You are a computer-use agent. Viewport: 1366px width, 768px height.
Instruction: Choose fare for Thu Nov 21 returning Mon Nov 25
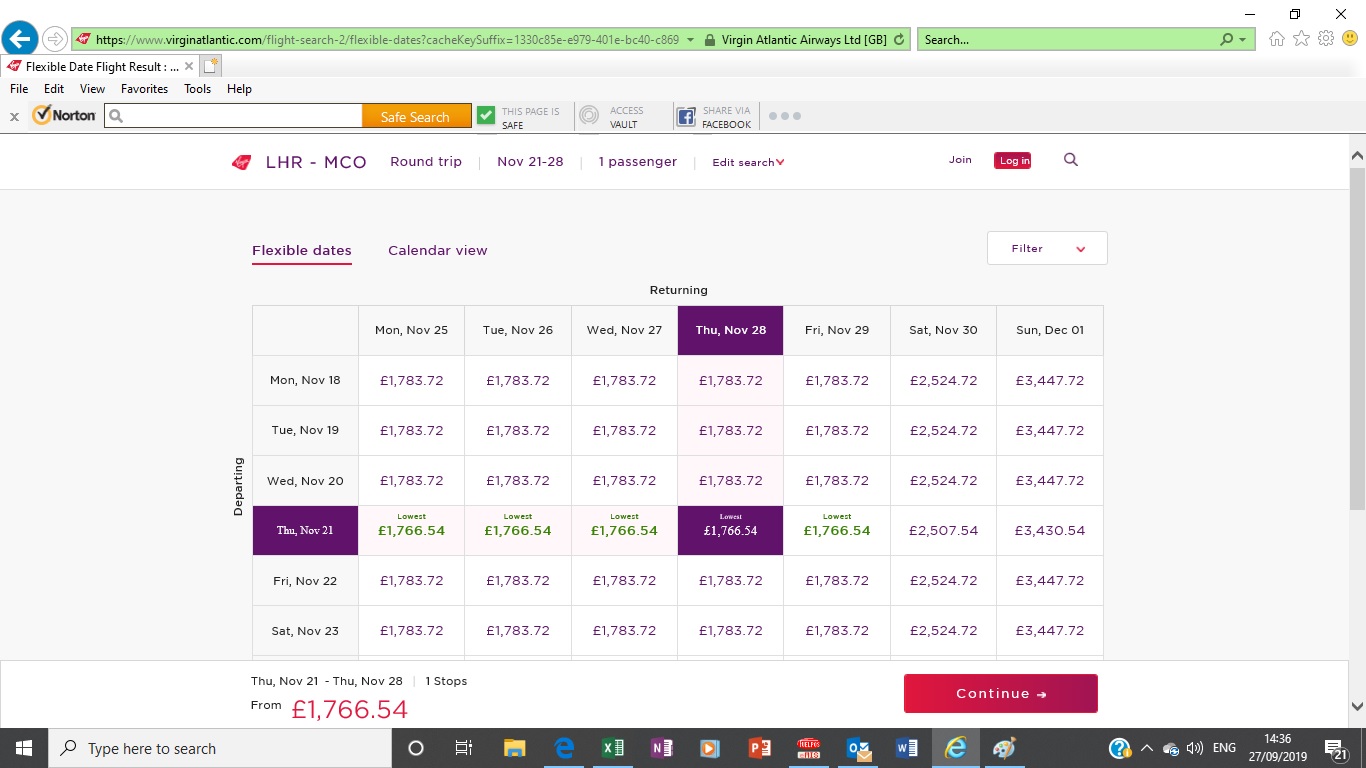coord(411,530)
